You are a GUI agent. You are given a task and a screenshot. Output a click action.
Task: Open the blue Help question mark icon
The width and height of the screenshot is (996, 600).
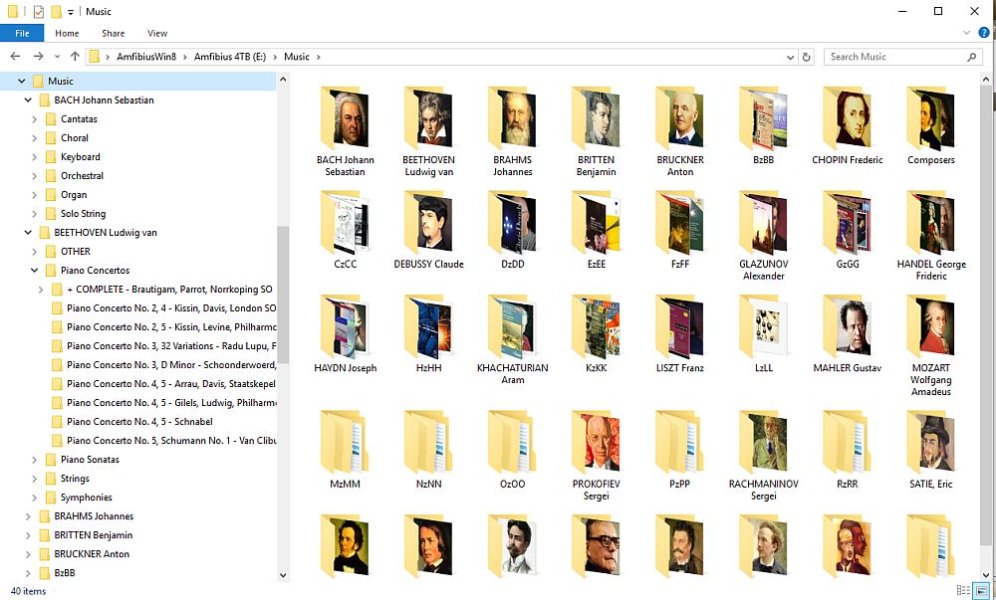[x=983, y=33]
